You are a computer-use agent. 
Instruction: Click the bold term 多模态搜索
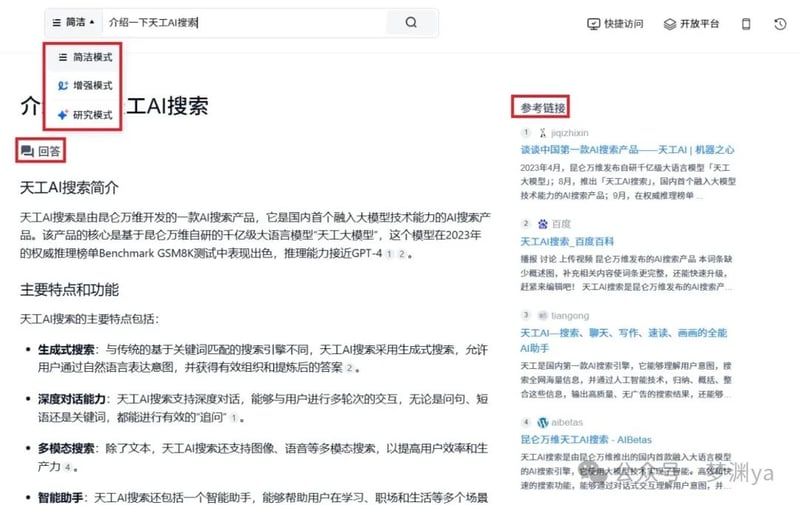[x=66, y=449]
